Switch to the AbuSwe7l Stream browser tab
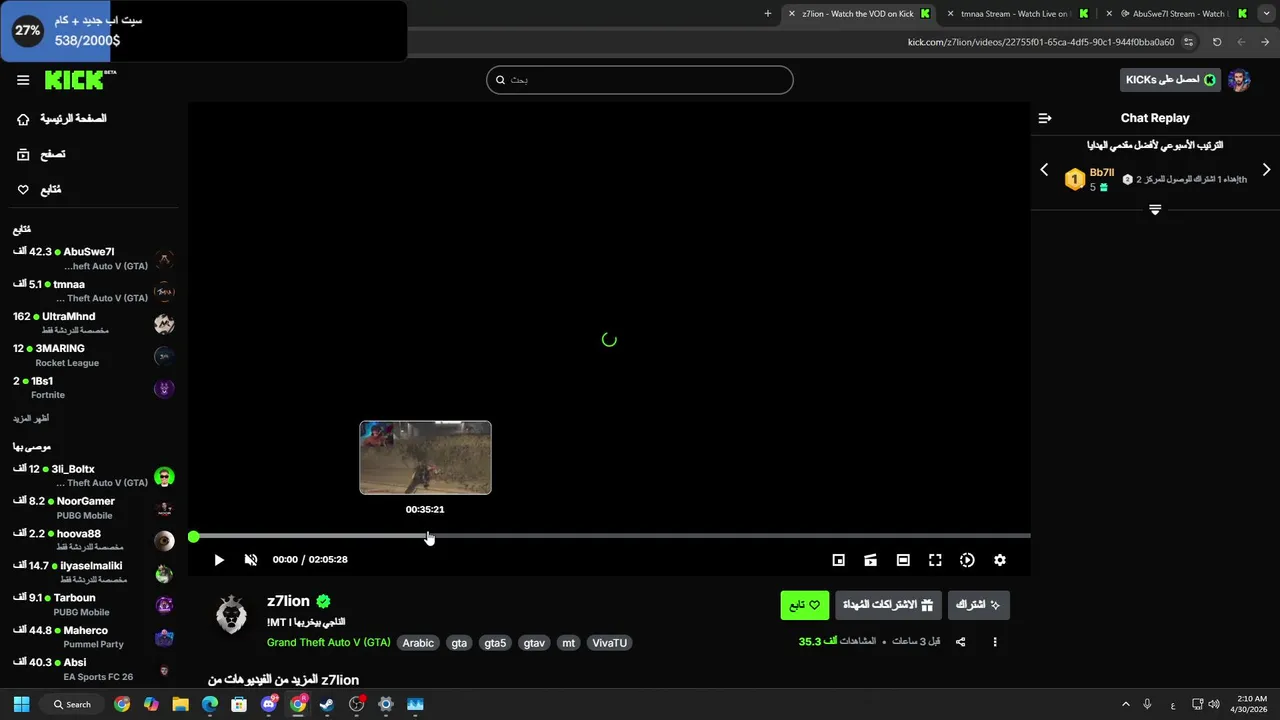Image resolution: width=1280 pixels, height=720 pixels. click(x=1176, y=14)
